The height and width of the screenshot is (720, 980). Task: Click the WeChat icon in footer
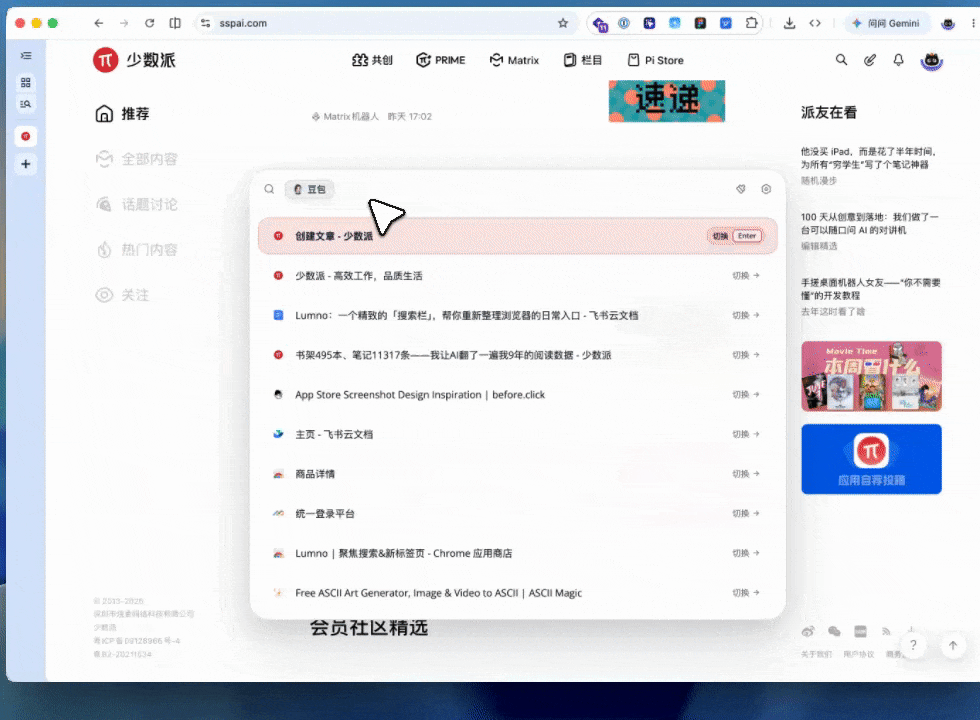coord(834,632)
